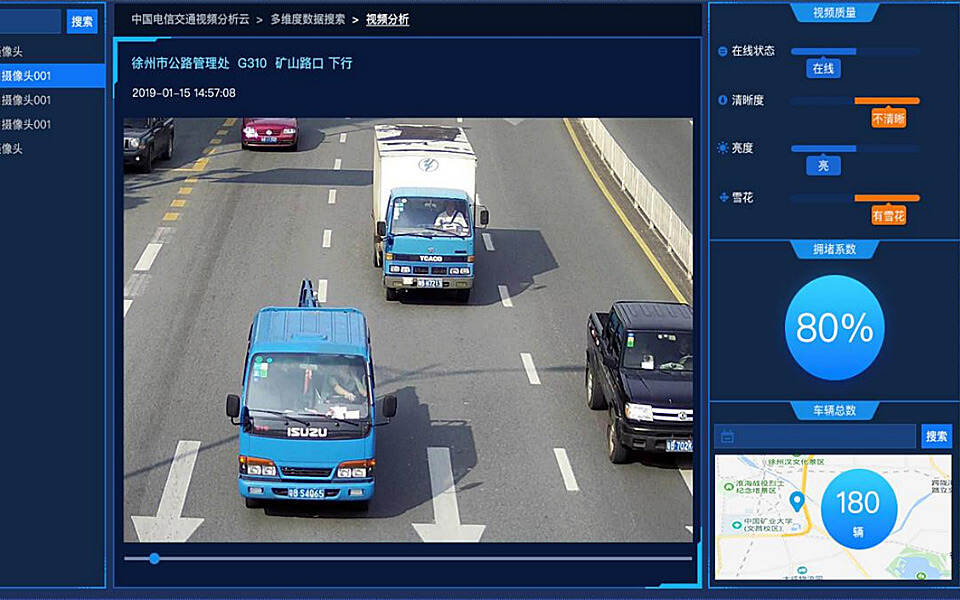Image resolution: width=960 pixels, height=600 pixels.
Task: Click the 80% congestion circle
Action: pos(834,328)
